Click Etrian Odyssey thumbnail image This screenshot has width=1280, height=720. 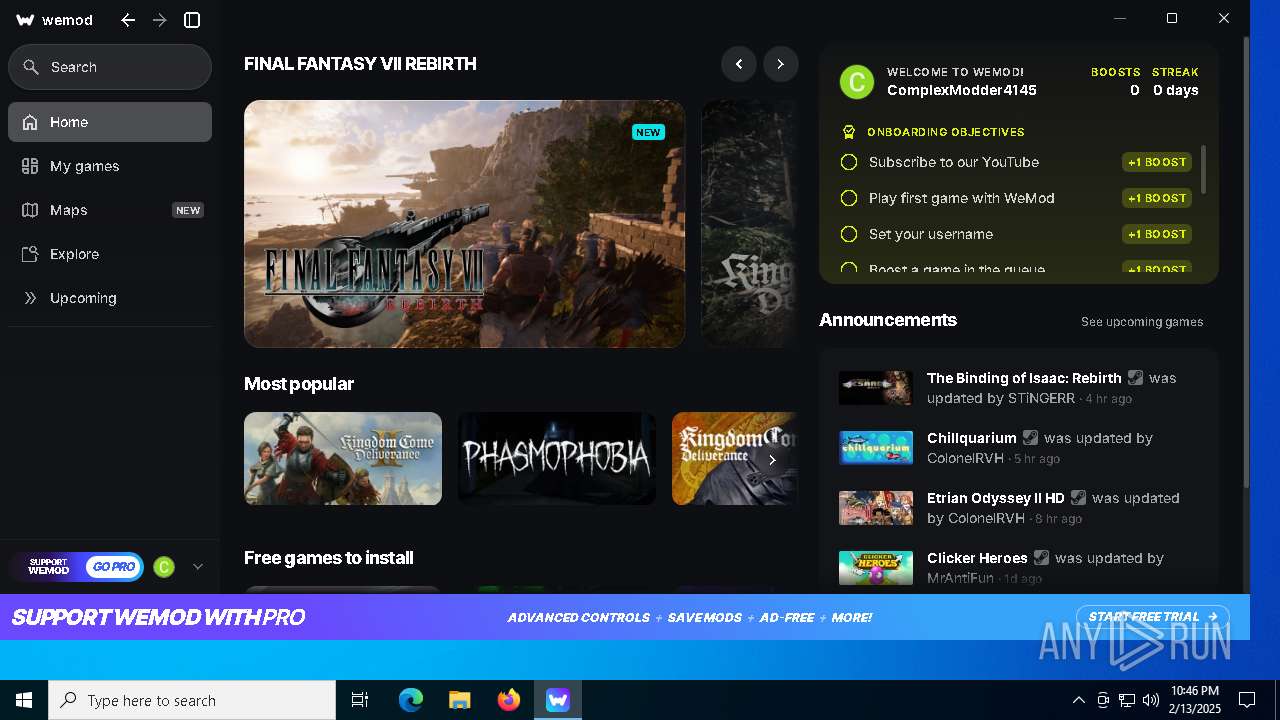point(876,508)
